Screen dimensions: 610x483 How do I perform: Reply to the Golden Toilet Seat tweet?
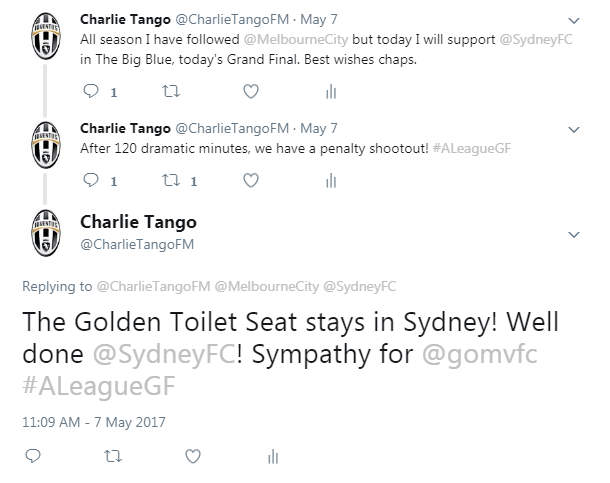coord(33,456)
